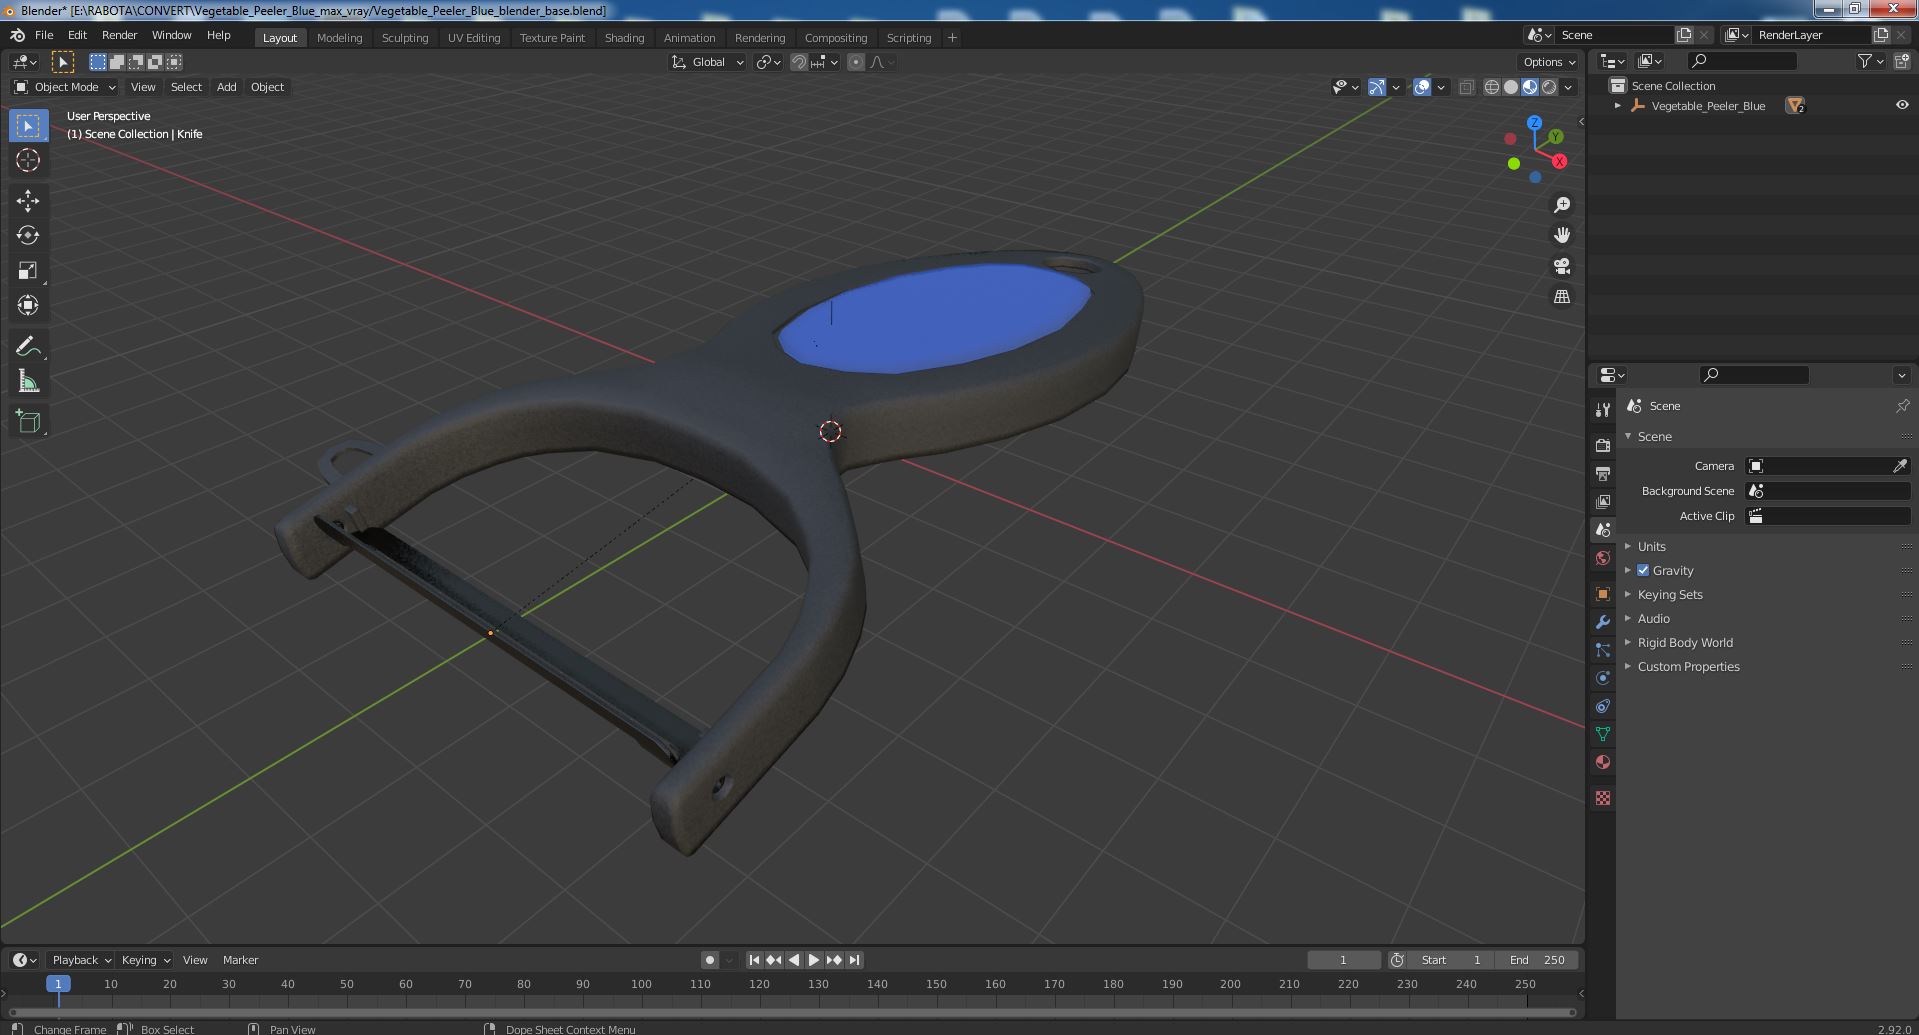Select the Move tool

(x=28, y=201)
